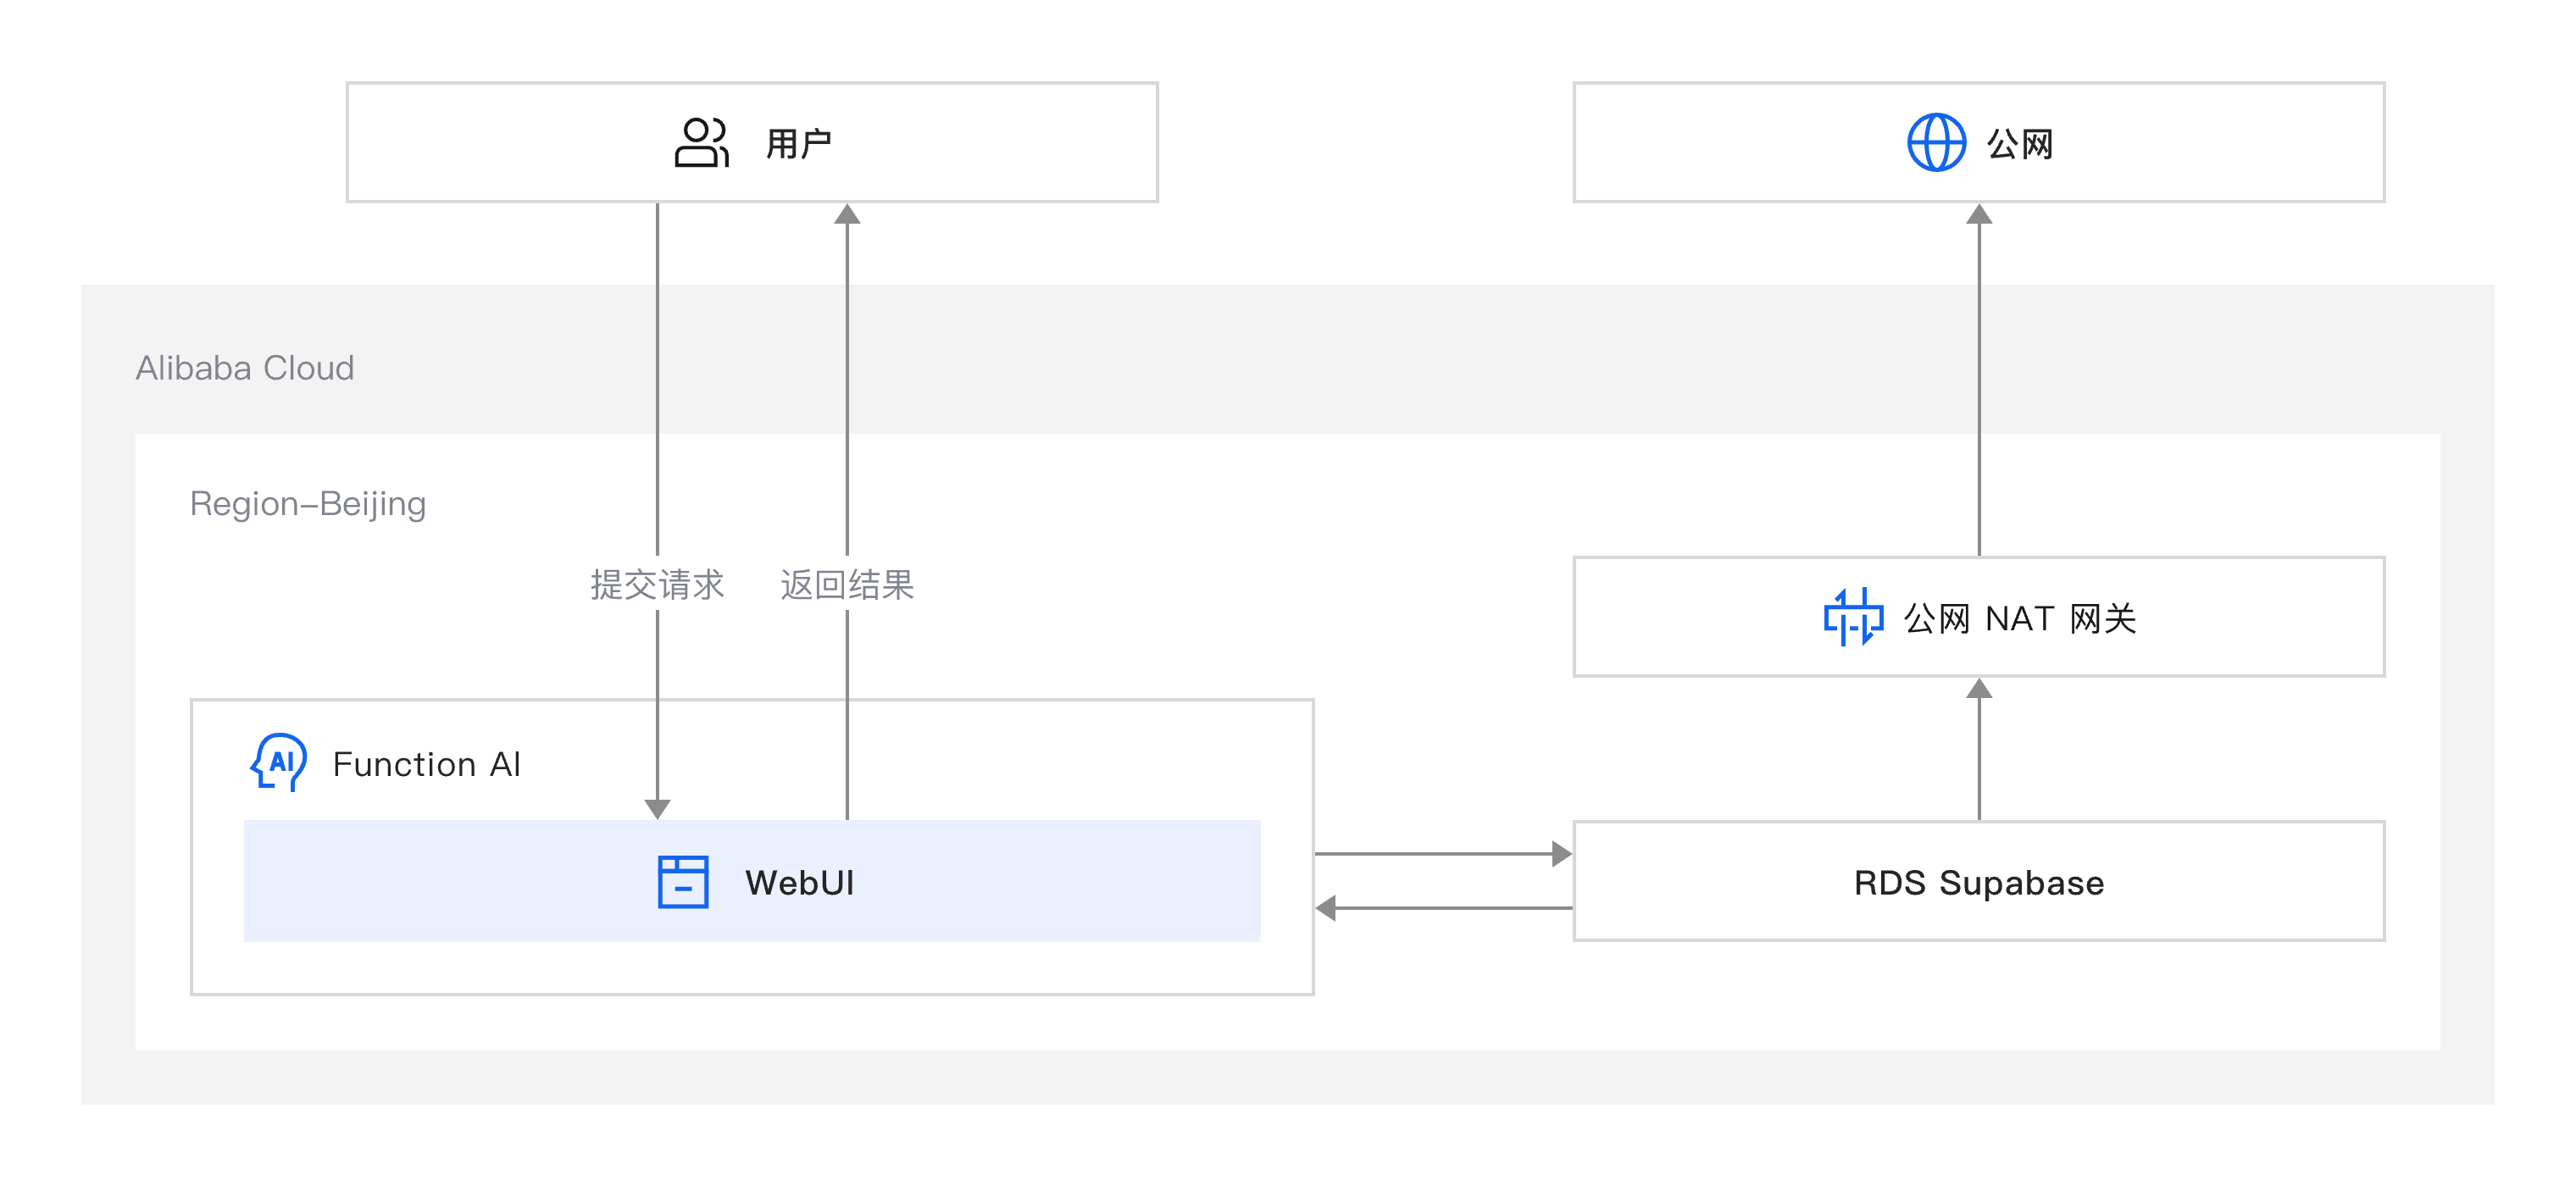Click the Function AI label
This screenshot has height=1186, width=2576.
[x=426, y=764]
